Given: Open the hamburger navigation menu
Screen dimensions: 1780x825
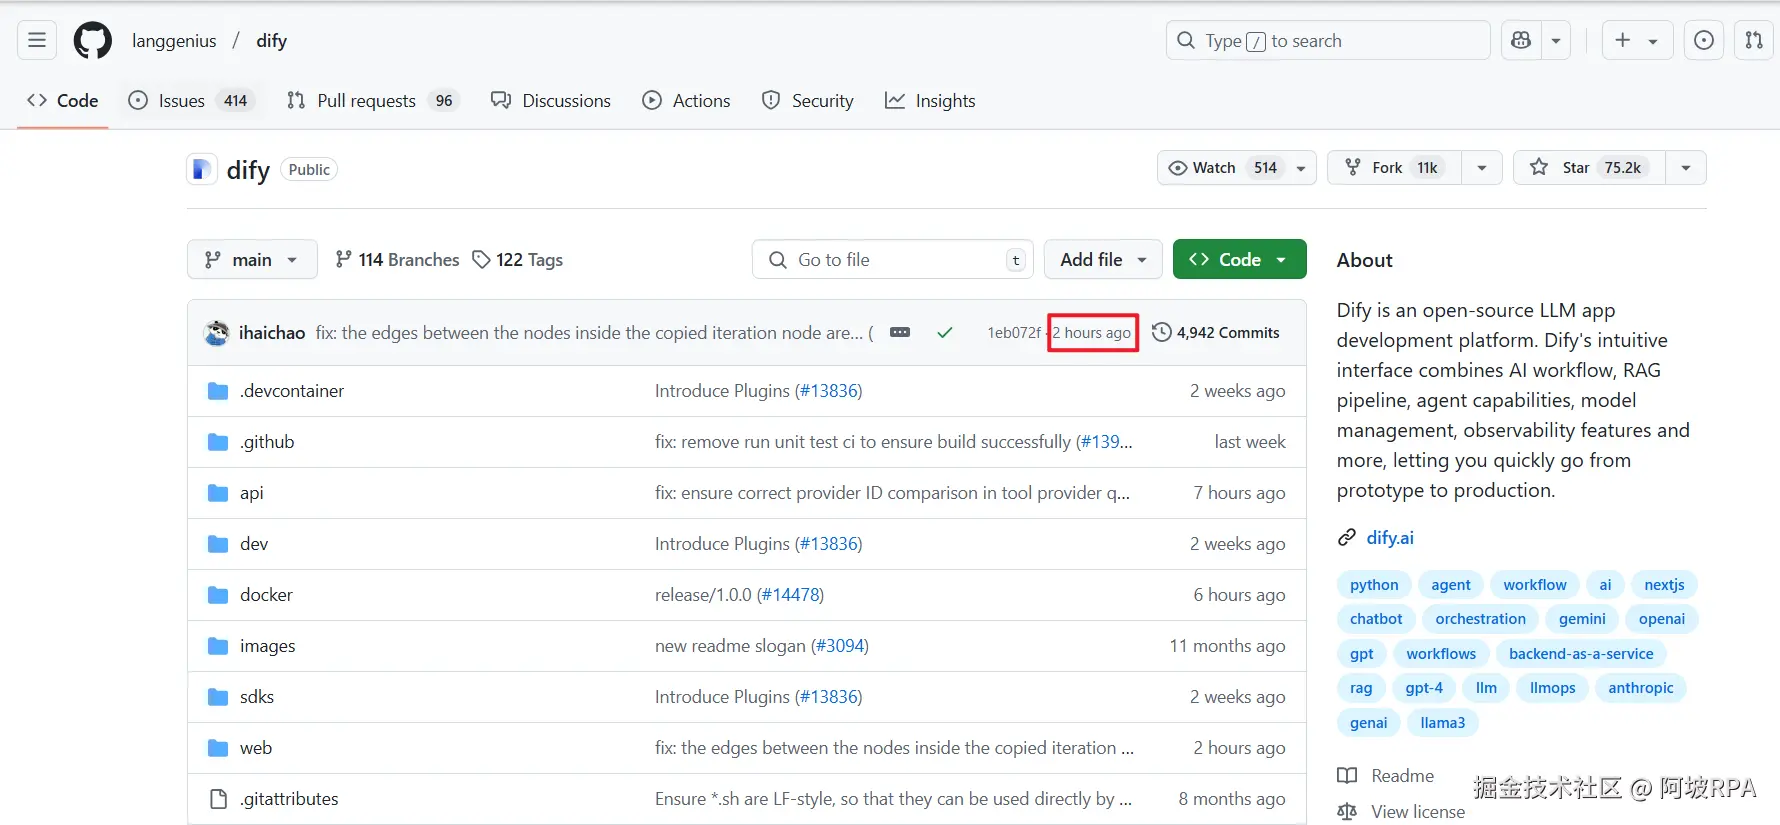Looking at the screenshot, I should [37, 40].
